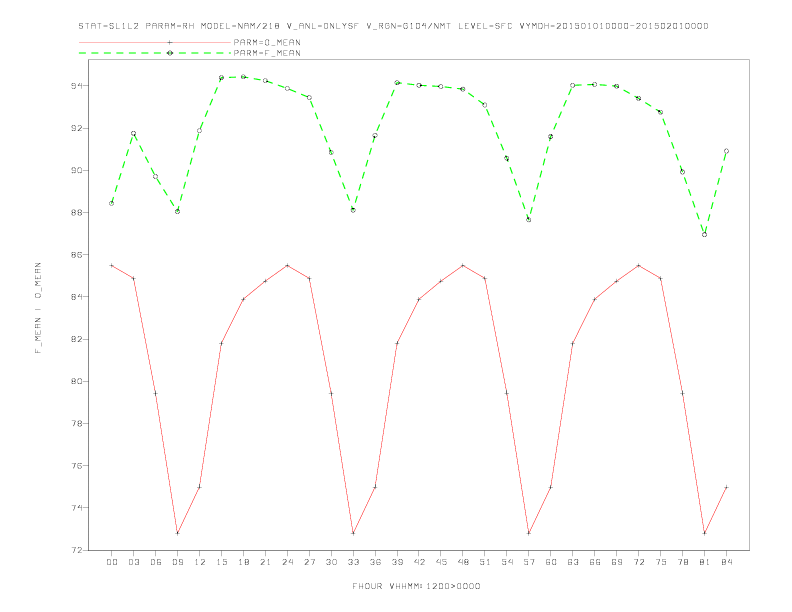Click the solid red legend line sample
Screen dimensions: 792x612
pyautogui.click(x=155, y=42)
